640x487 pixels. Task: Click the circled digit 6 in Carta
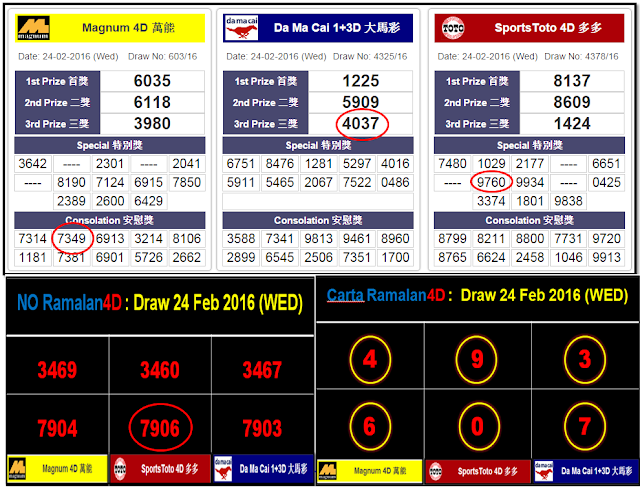(x=370, y=427)
